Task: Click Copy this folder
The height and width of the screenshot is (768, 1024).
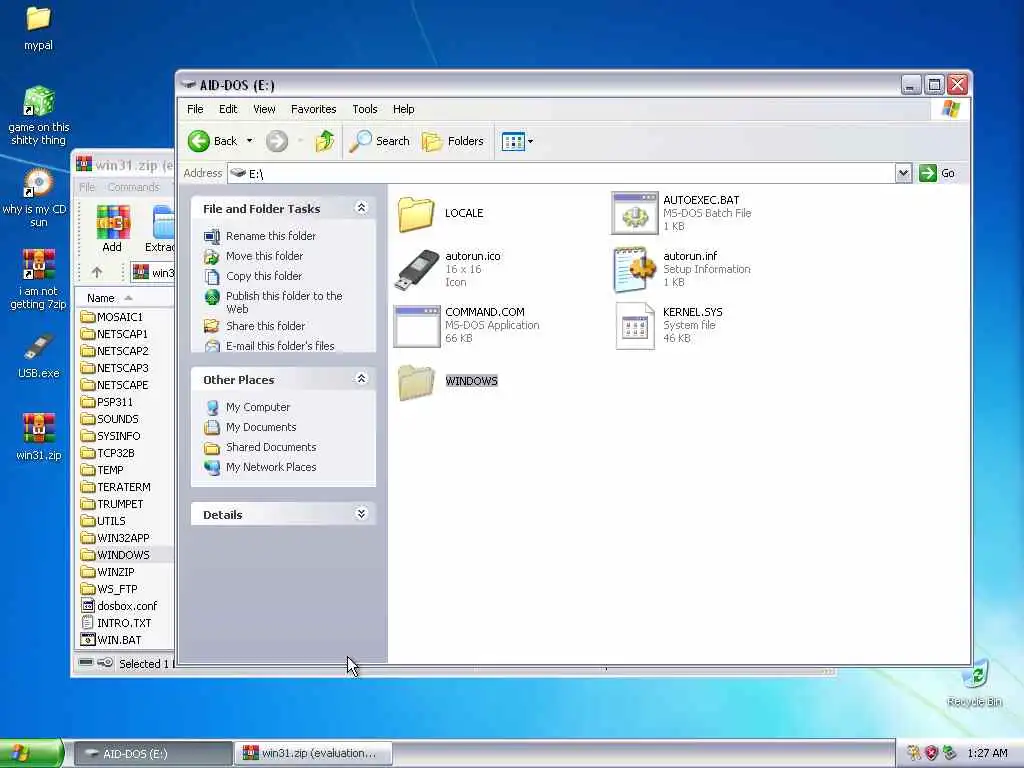Action: (x=264, y=276)
